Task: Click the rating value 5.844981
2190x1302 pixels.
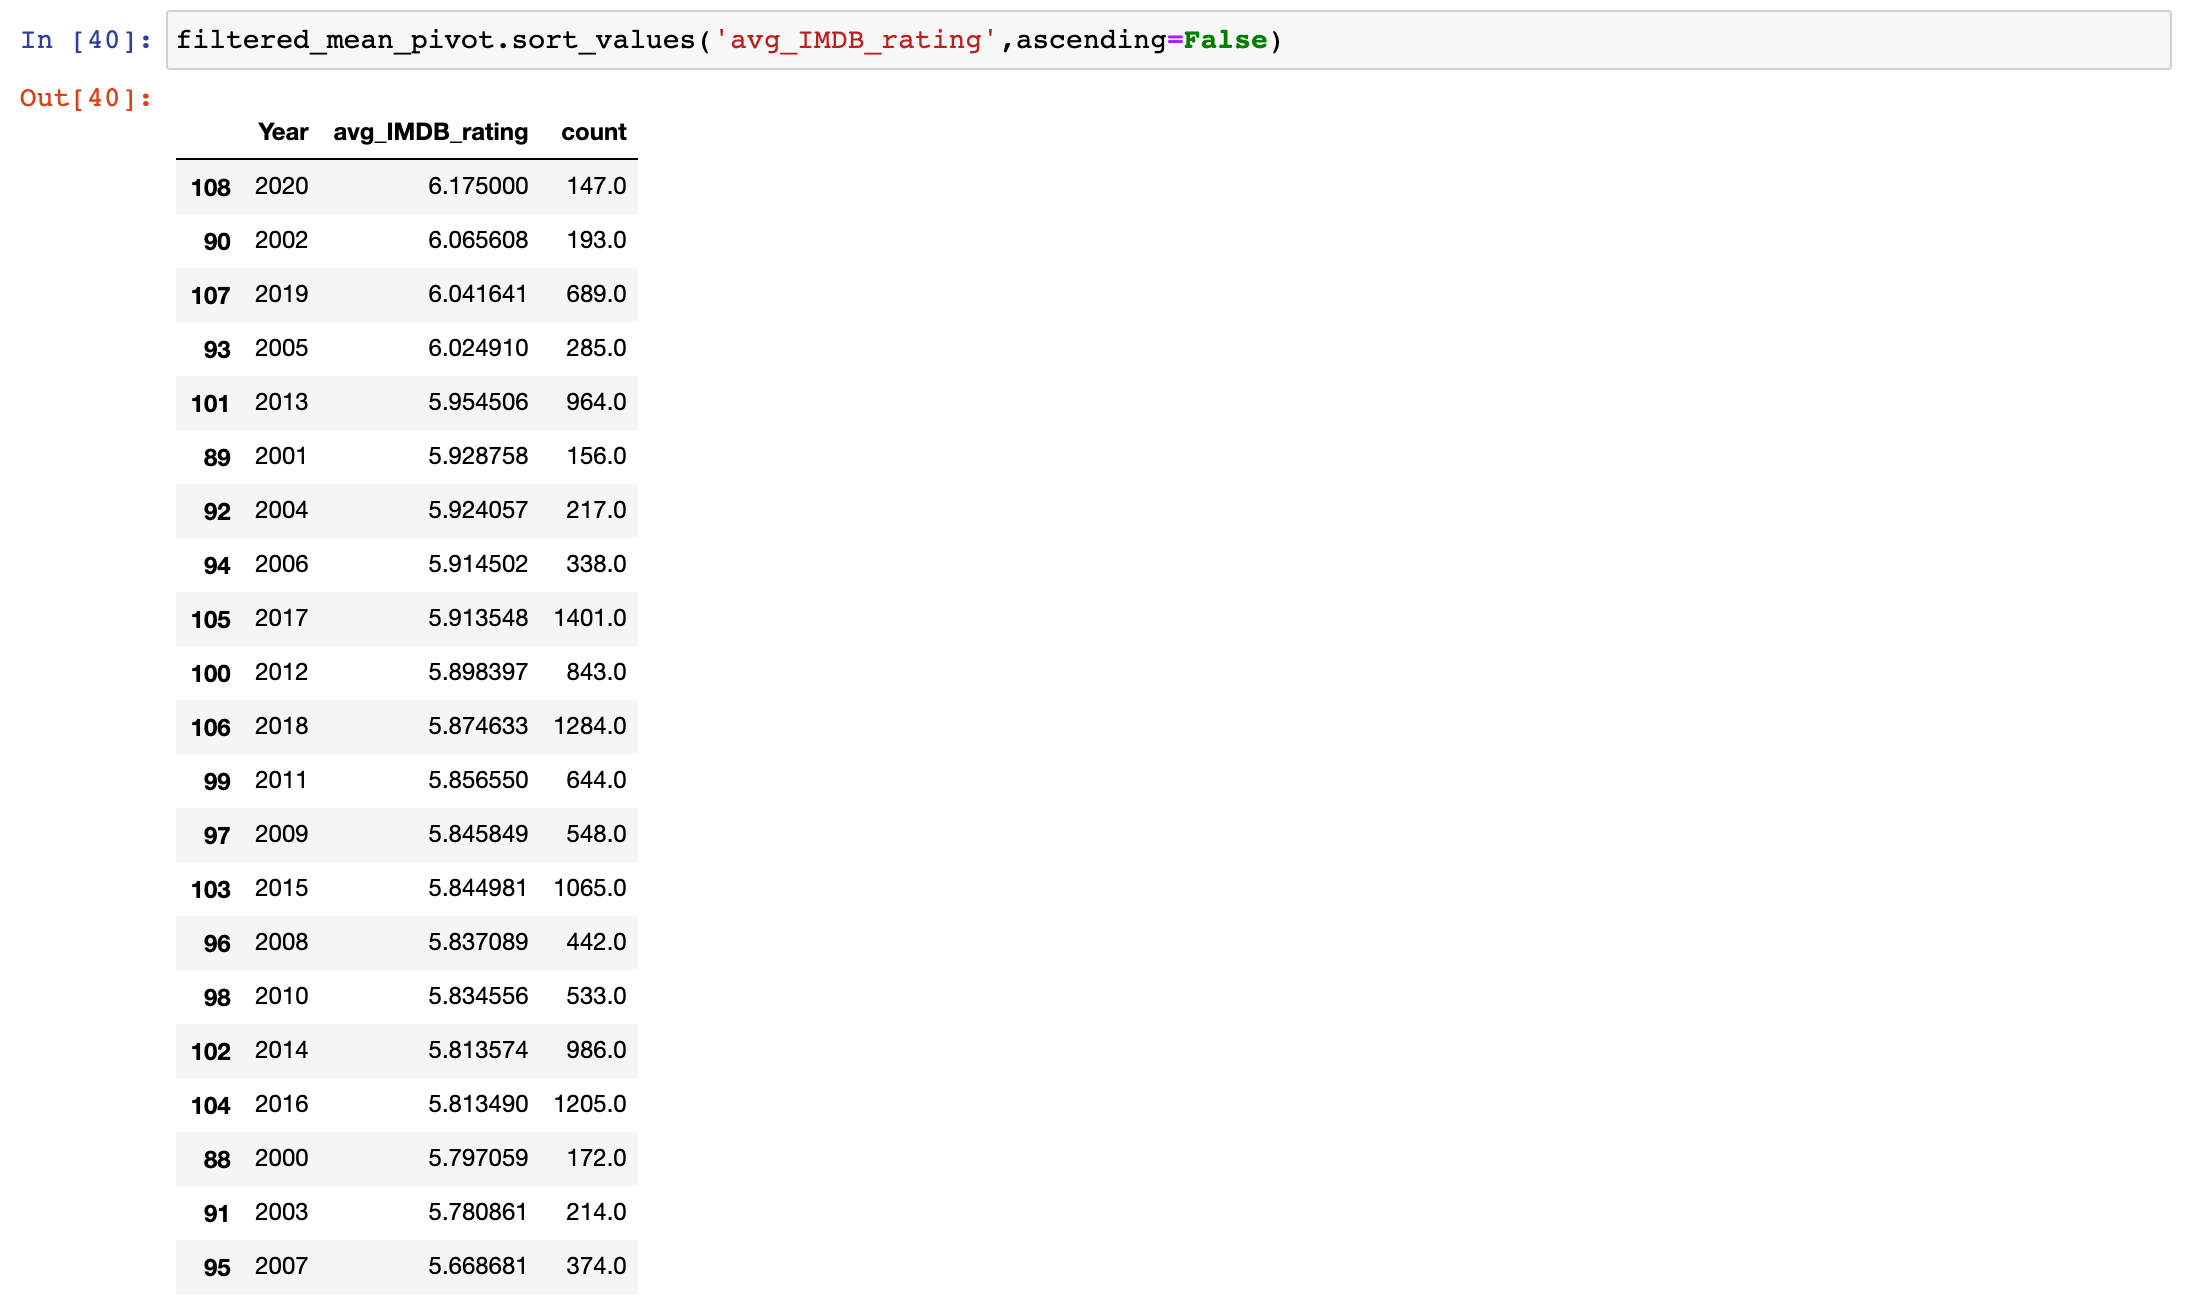Action: click(x=478, y=888)
